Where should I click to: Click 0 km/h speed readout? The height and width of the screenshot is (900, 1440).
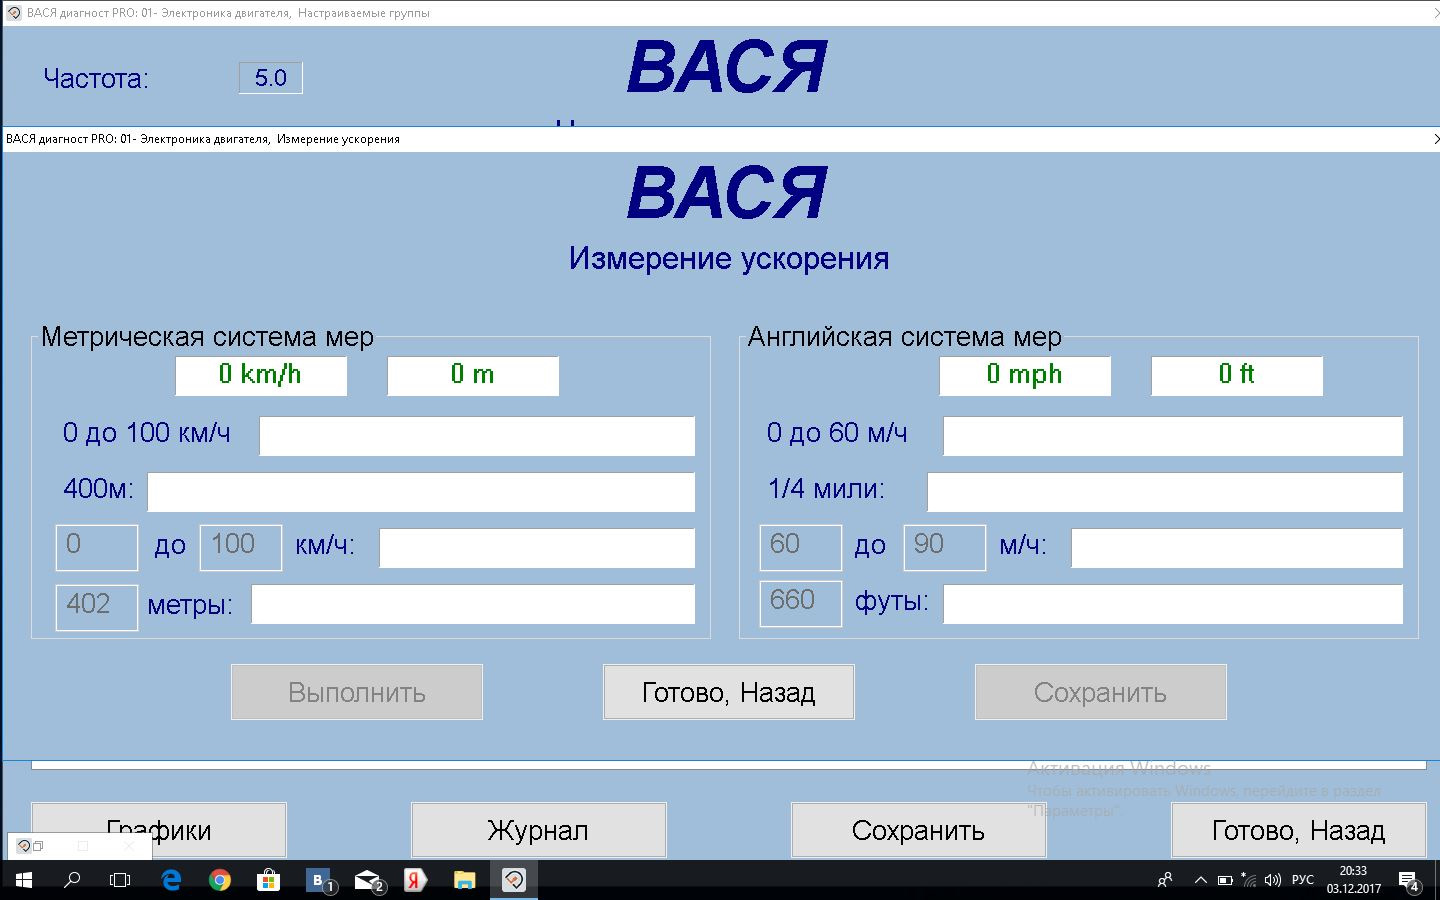[261, 375]
